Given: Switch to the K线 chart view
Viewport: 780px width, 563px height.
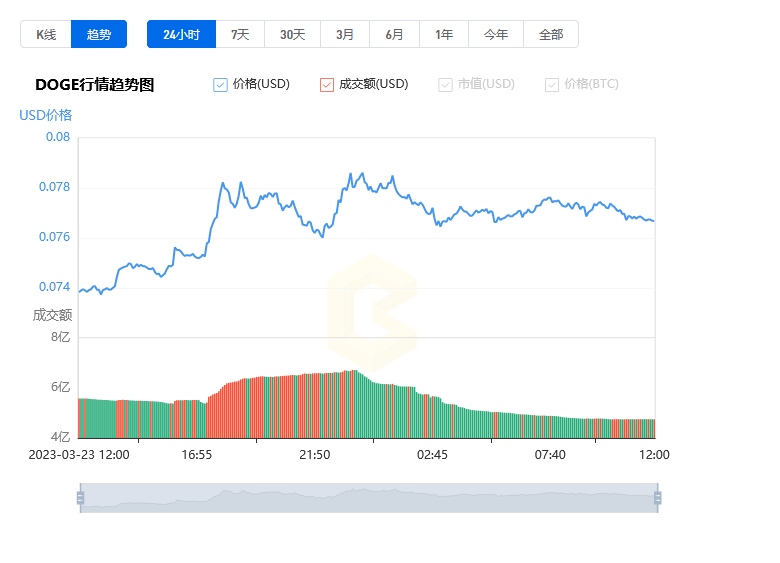Looking at the screenshot, I should (46, 34).
